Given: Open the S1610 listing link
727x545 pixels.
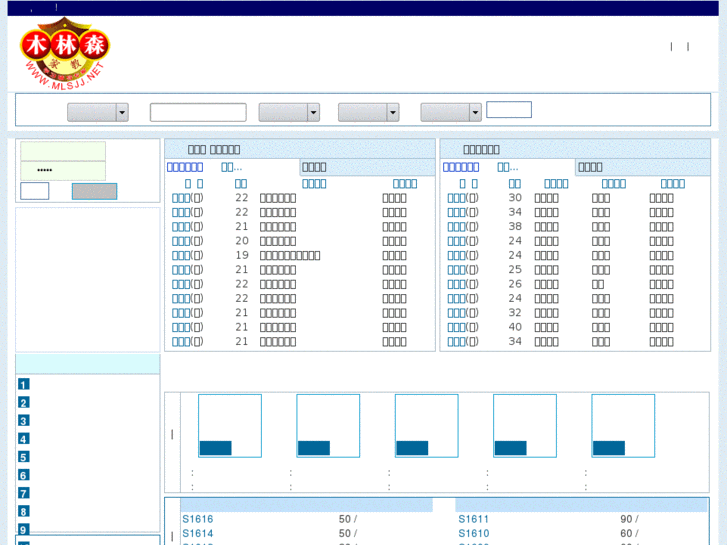Looking at the screenshot, I should [x=474, y=534].
